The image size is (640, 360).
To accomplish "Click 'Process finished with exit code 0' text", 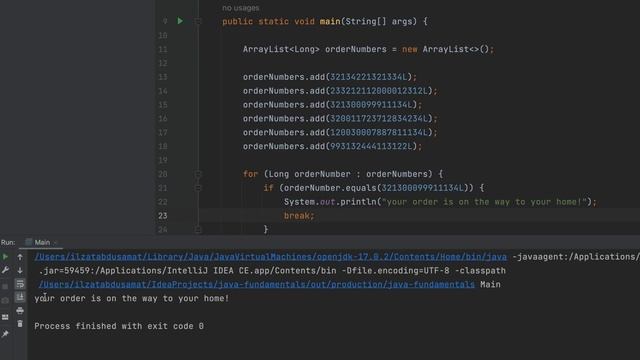I will click(x=119, y=326).
